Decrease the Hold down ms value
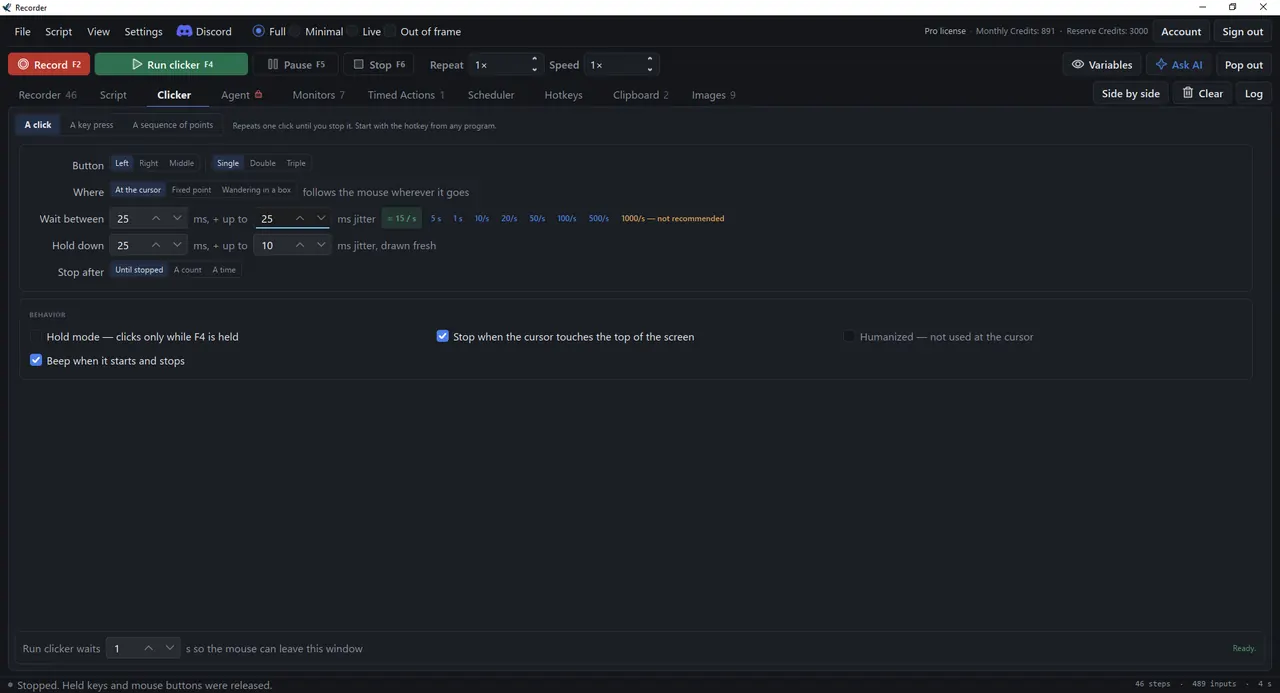 (x=177, y=245)
